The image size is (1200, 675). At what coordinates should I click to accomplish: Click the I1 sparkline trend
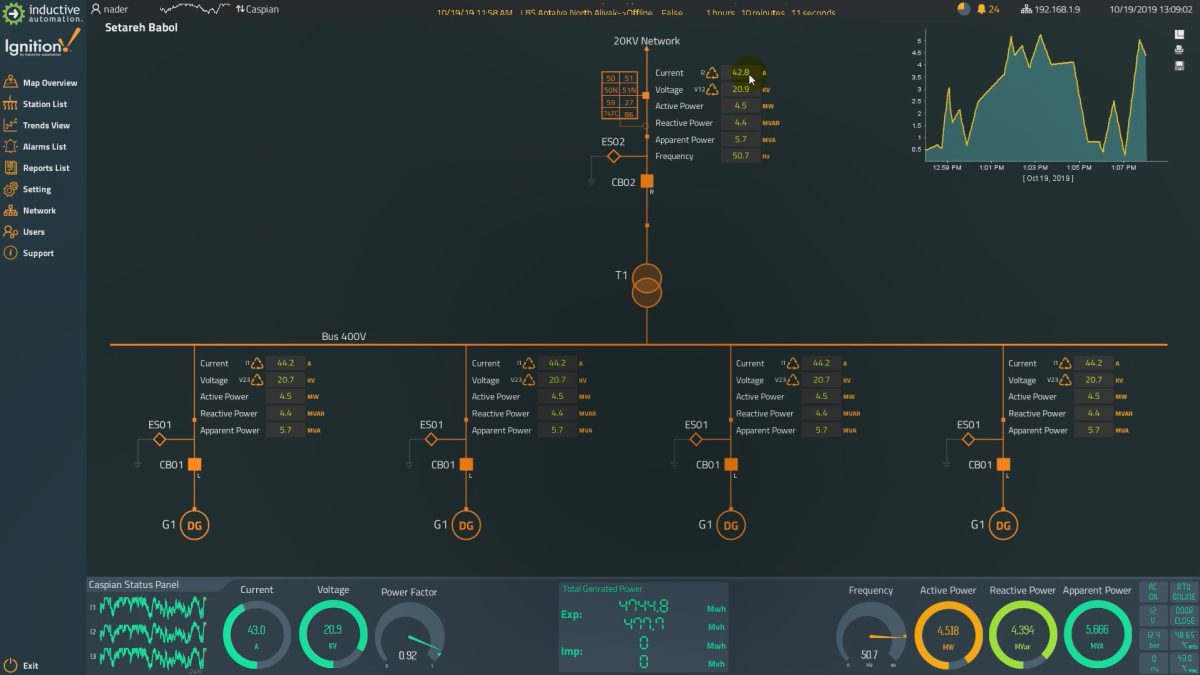(x=153, y=607)
